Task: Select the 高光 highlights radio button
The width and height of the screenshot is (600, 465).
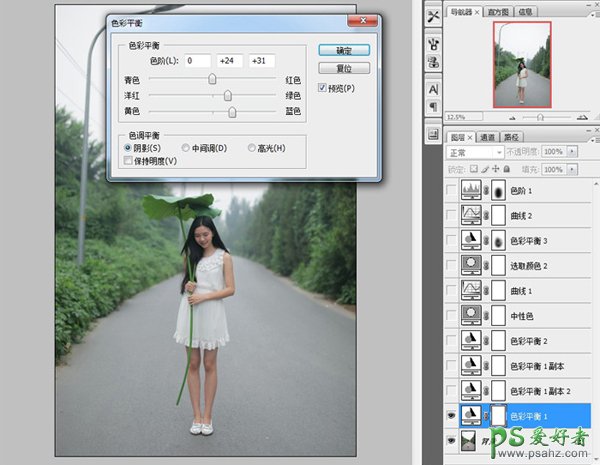Action: click(x=251, y=148)
